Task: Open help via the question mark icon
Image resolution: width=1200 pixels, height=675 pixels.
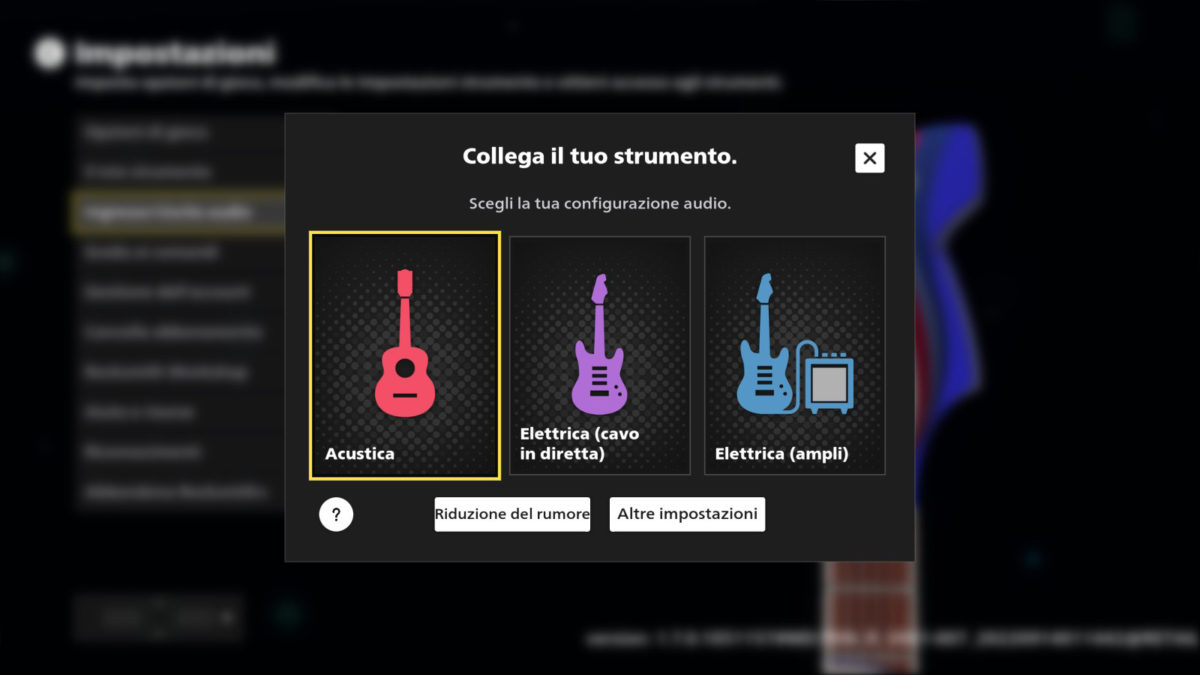Action: 336,515
